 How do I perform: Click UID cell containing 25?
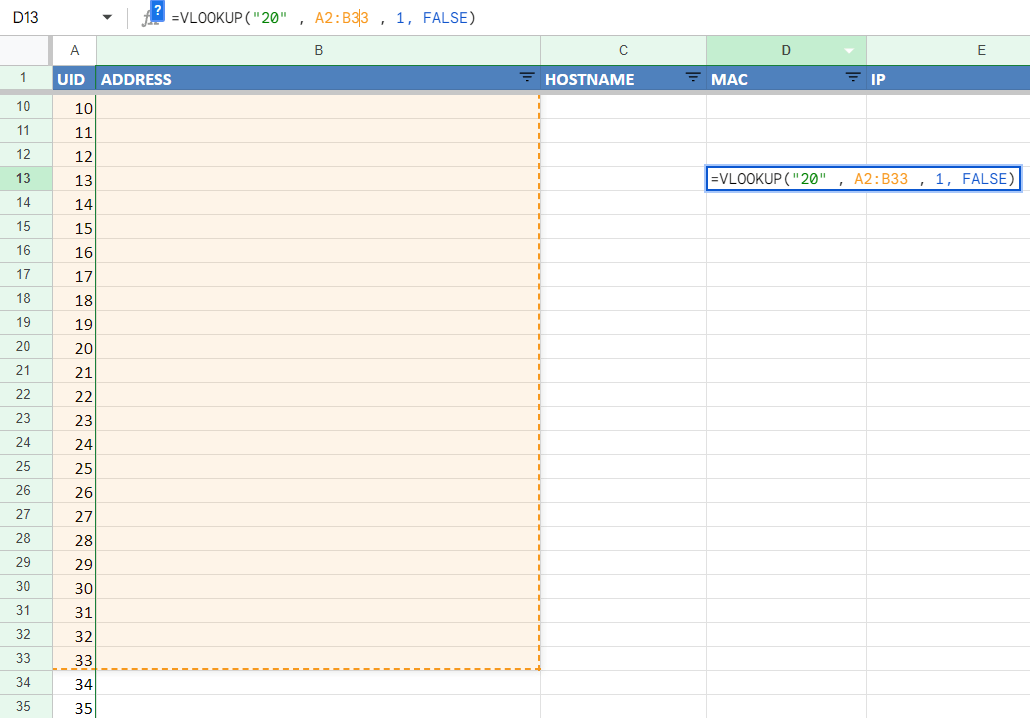point(74,467)
